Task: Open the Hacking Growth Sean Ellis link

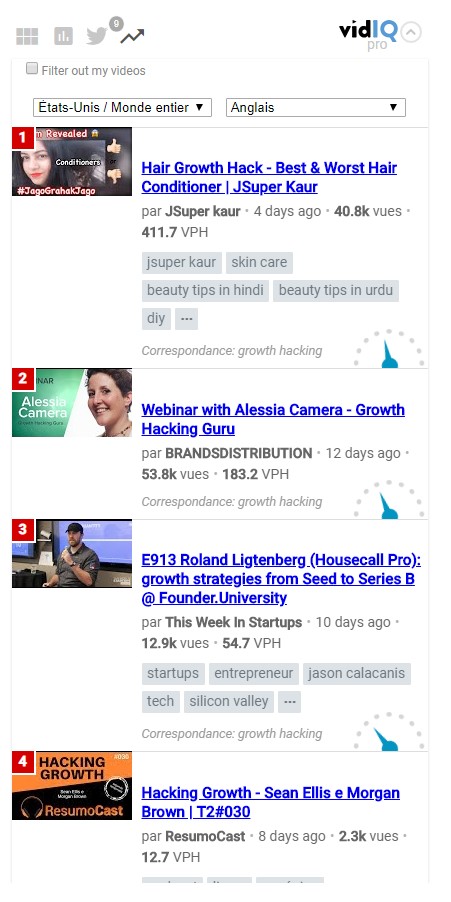Action: pos(270,802)
